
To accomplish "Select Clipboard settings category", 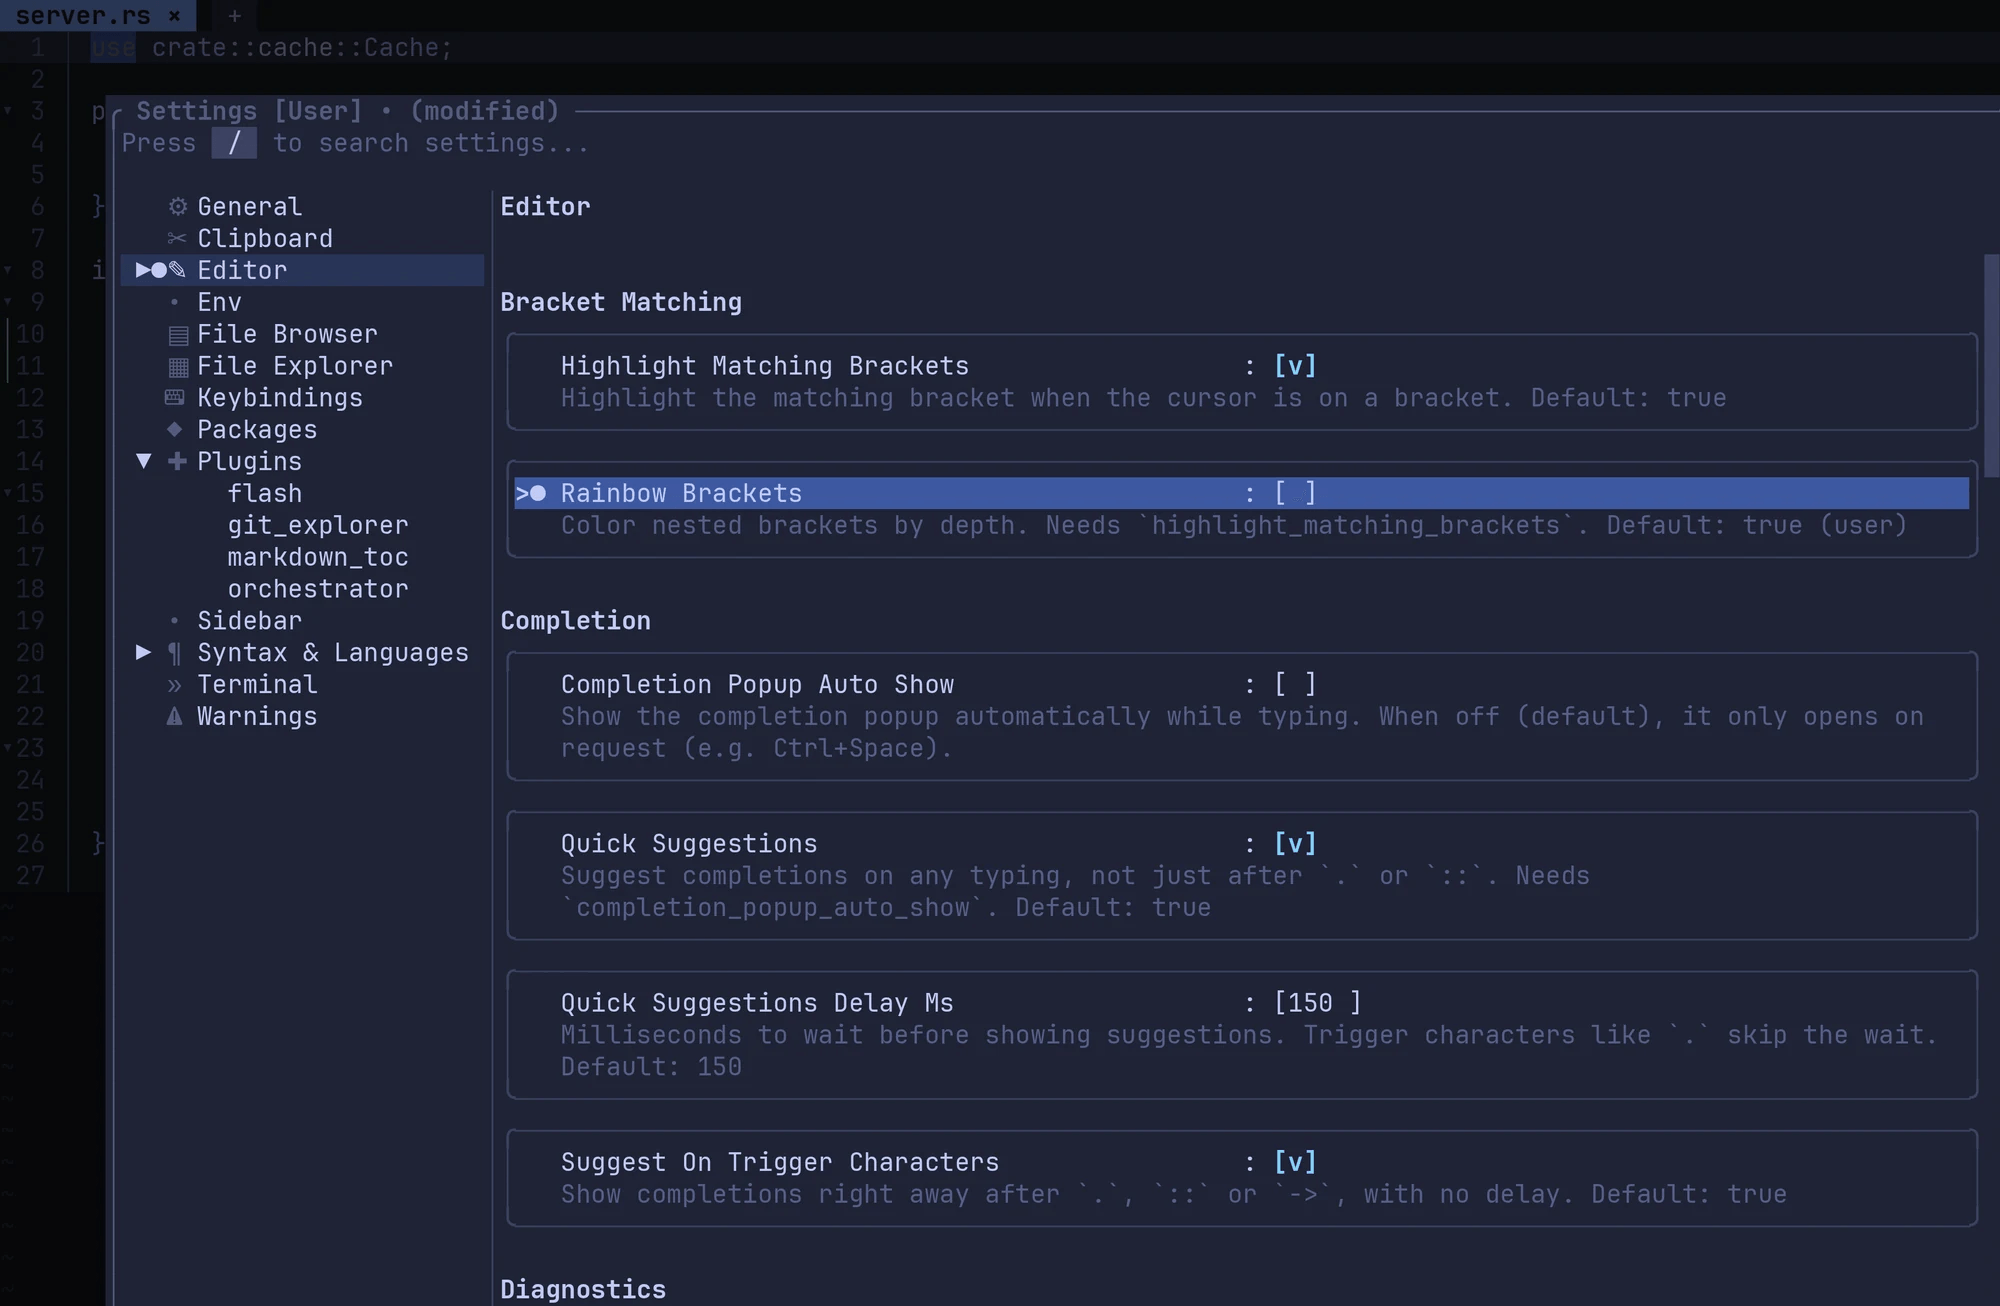I will 265,239.
